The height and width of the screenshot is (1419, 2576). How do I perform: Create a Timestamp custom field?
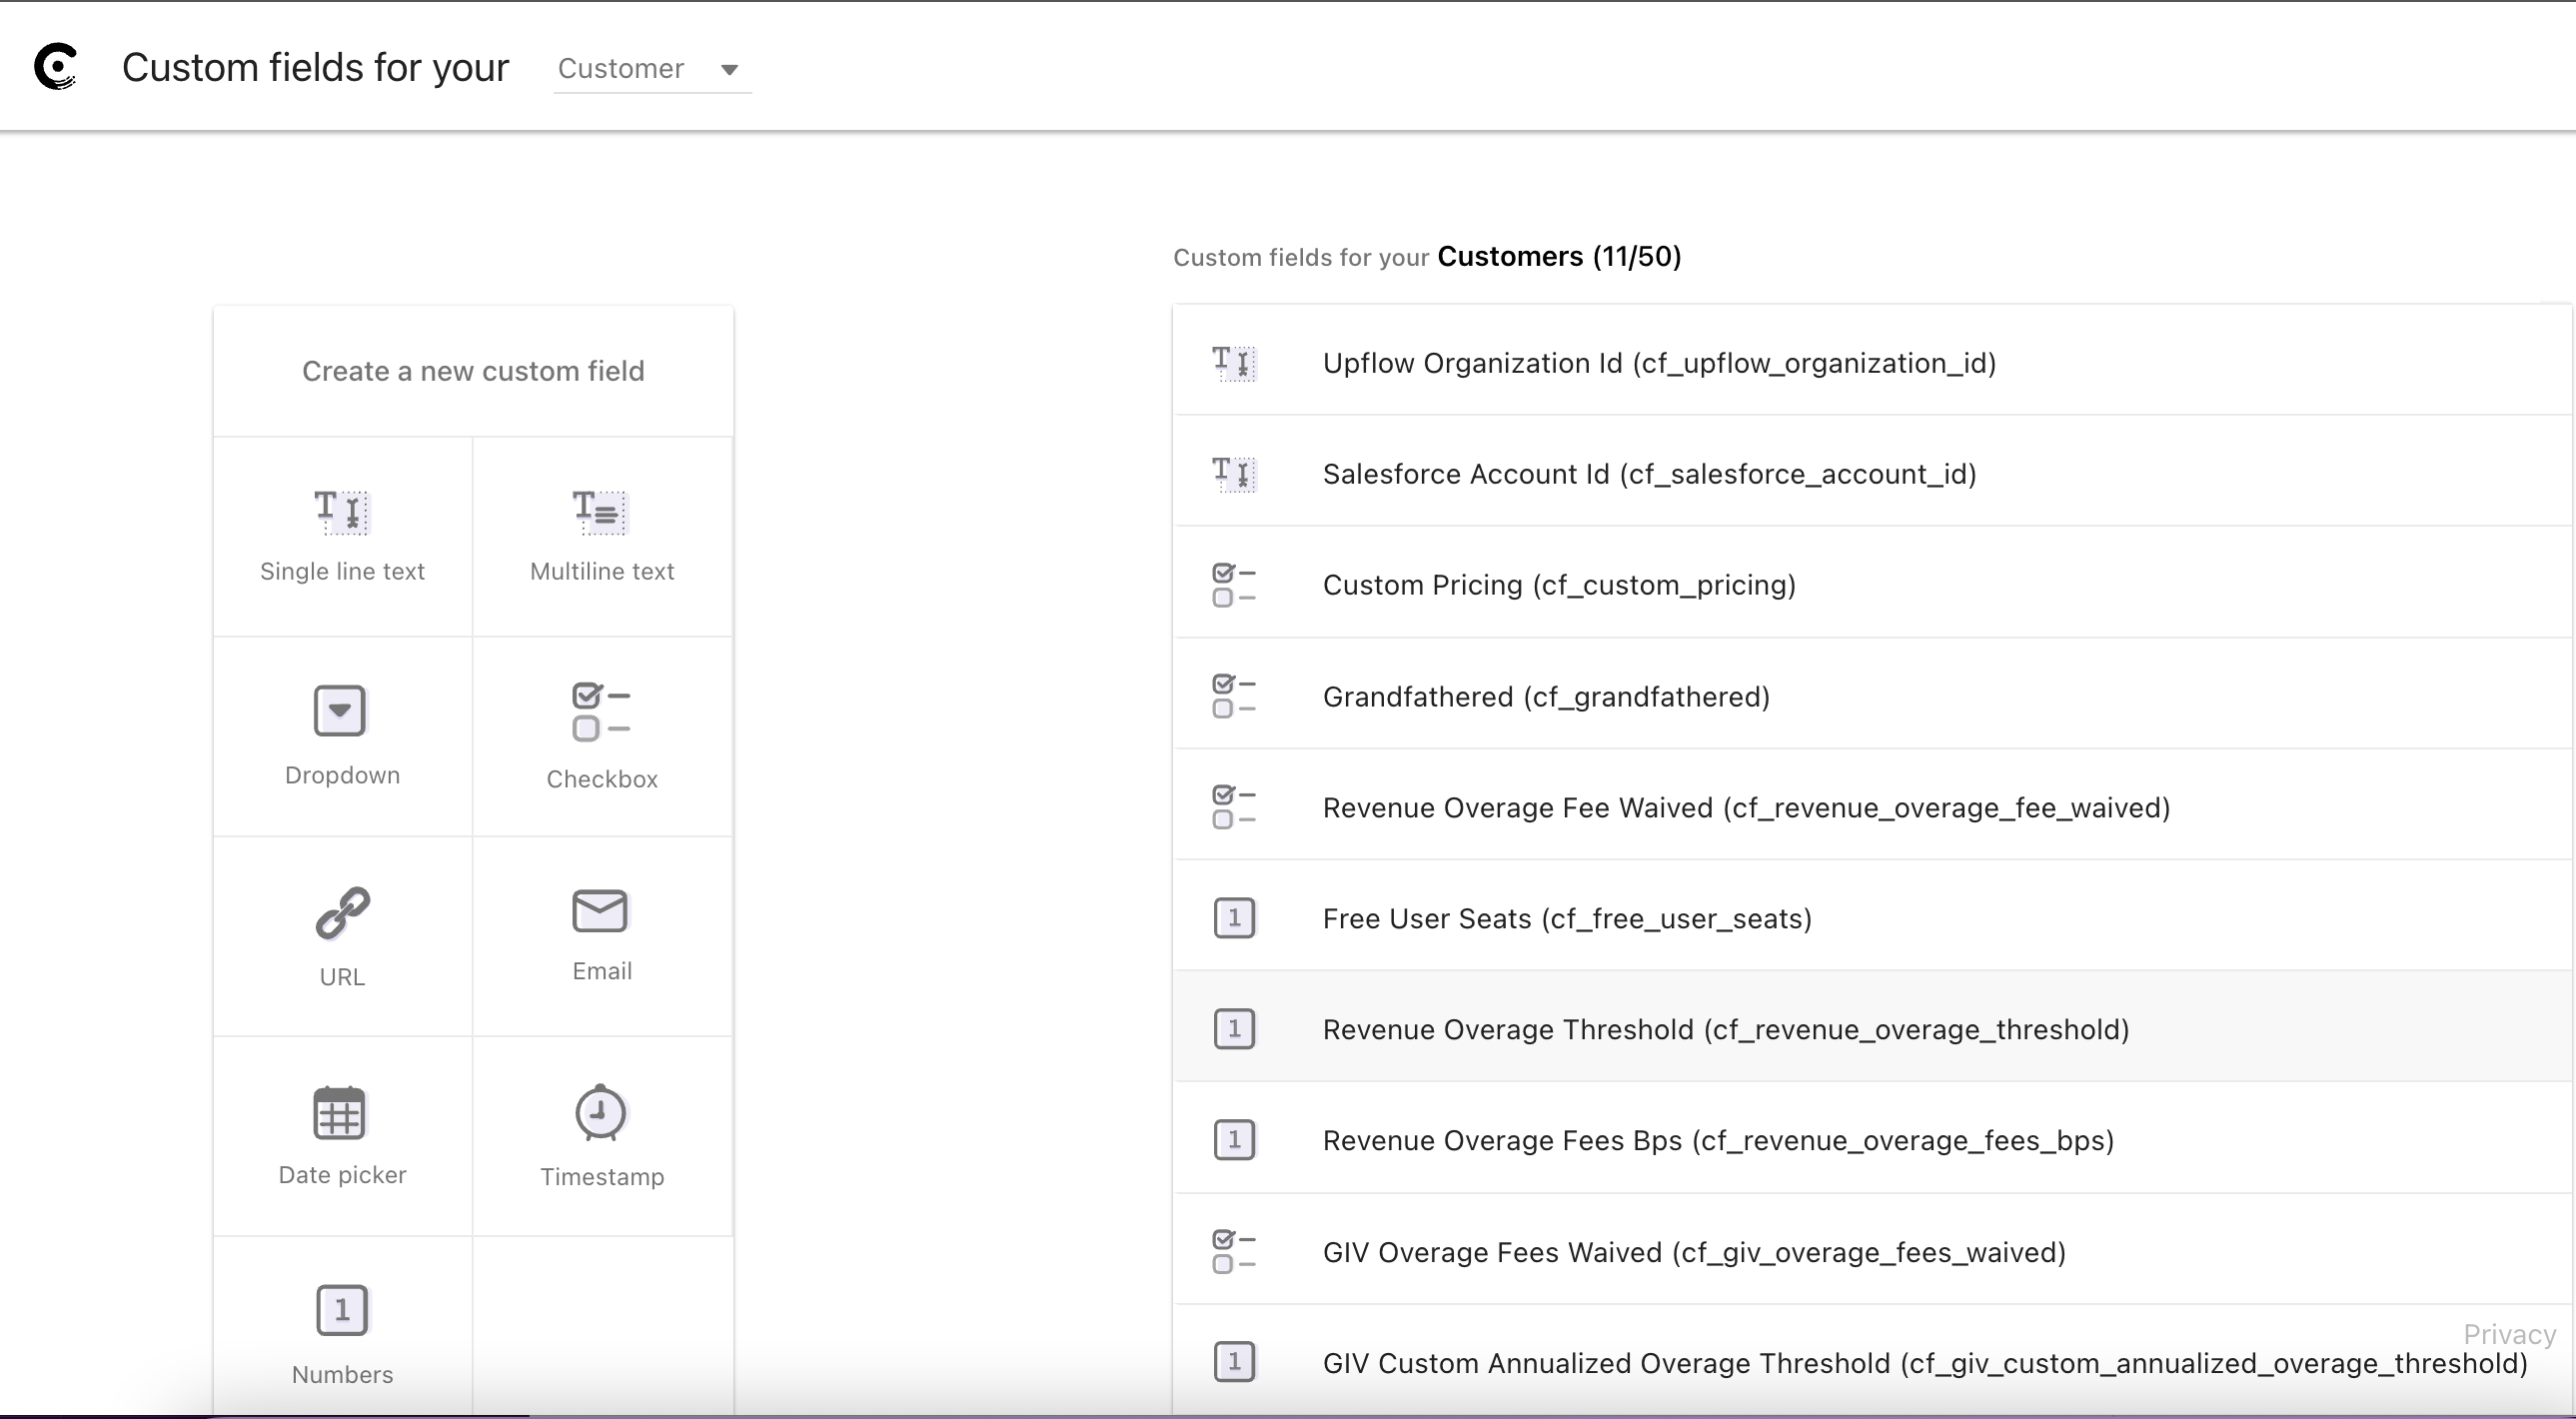coord(602,1136)
